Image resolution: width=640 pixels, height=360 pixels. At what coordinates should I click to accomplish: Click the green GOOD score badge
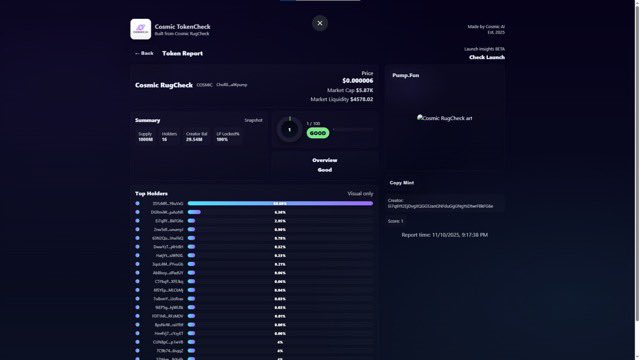(x=318, y=133)
